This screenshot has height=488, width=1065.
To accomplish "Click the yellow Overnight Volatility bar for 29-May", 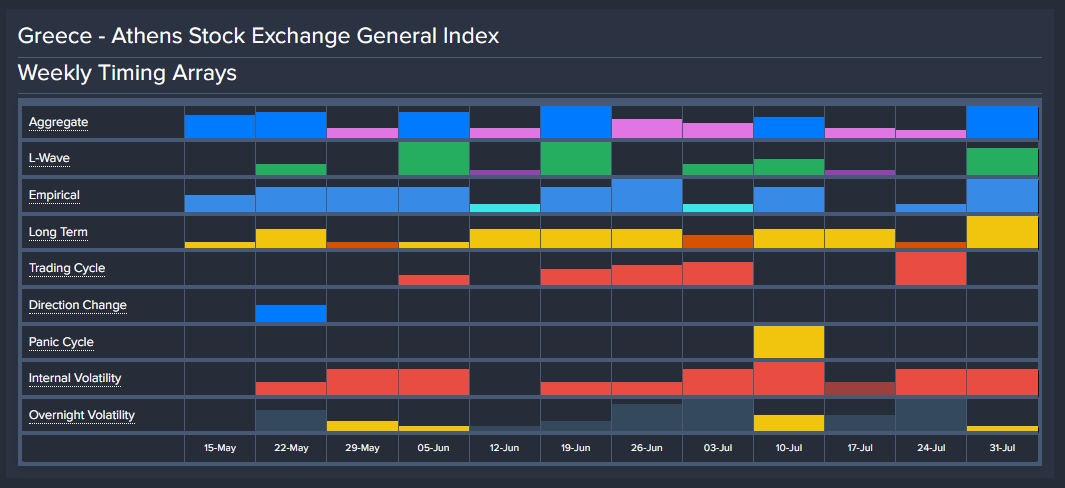I will click(x=362, y=426).
